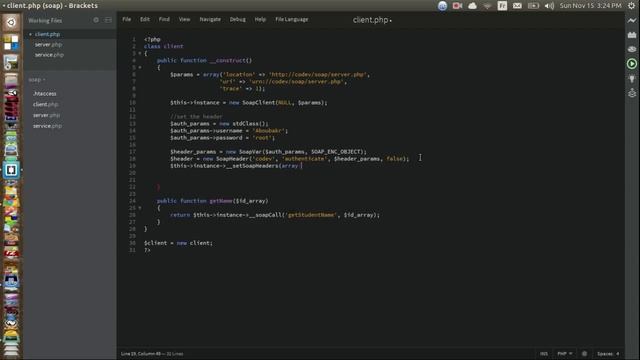640x360 pixels.
Task: Click the '//set the header' comment line
Action: [x=196, y=117]
